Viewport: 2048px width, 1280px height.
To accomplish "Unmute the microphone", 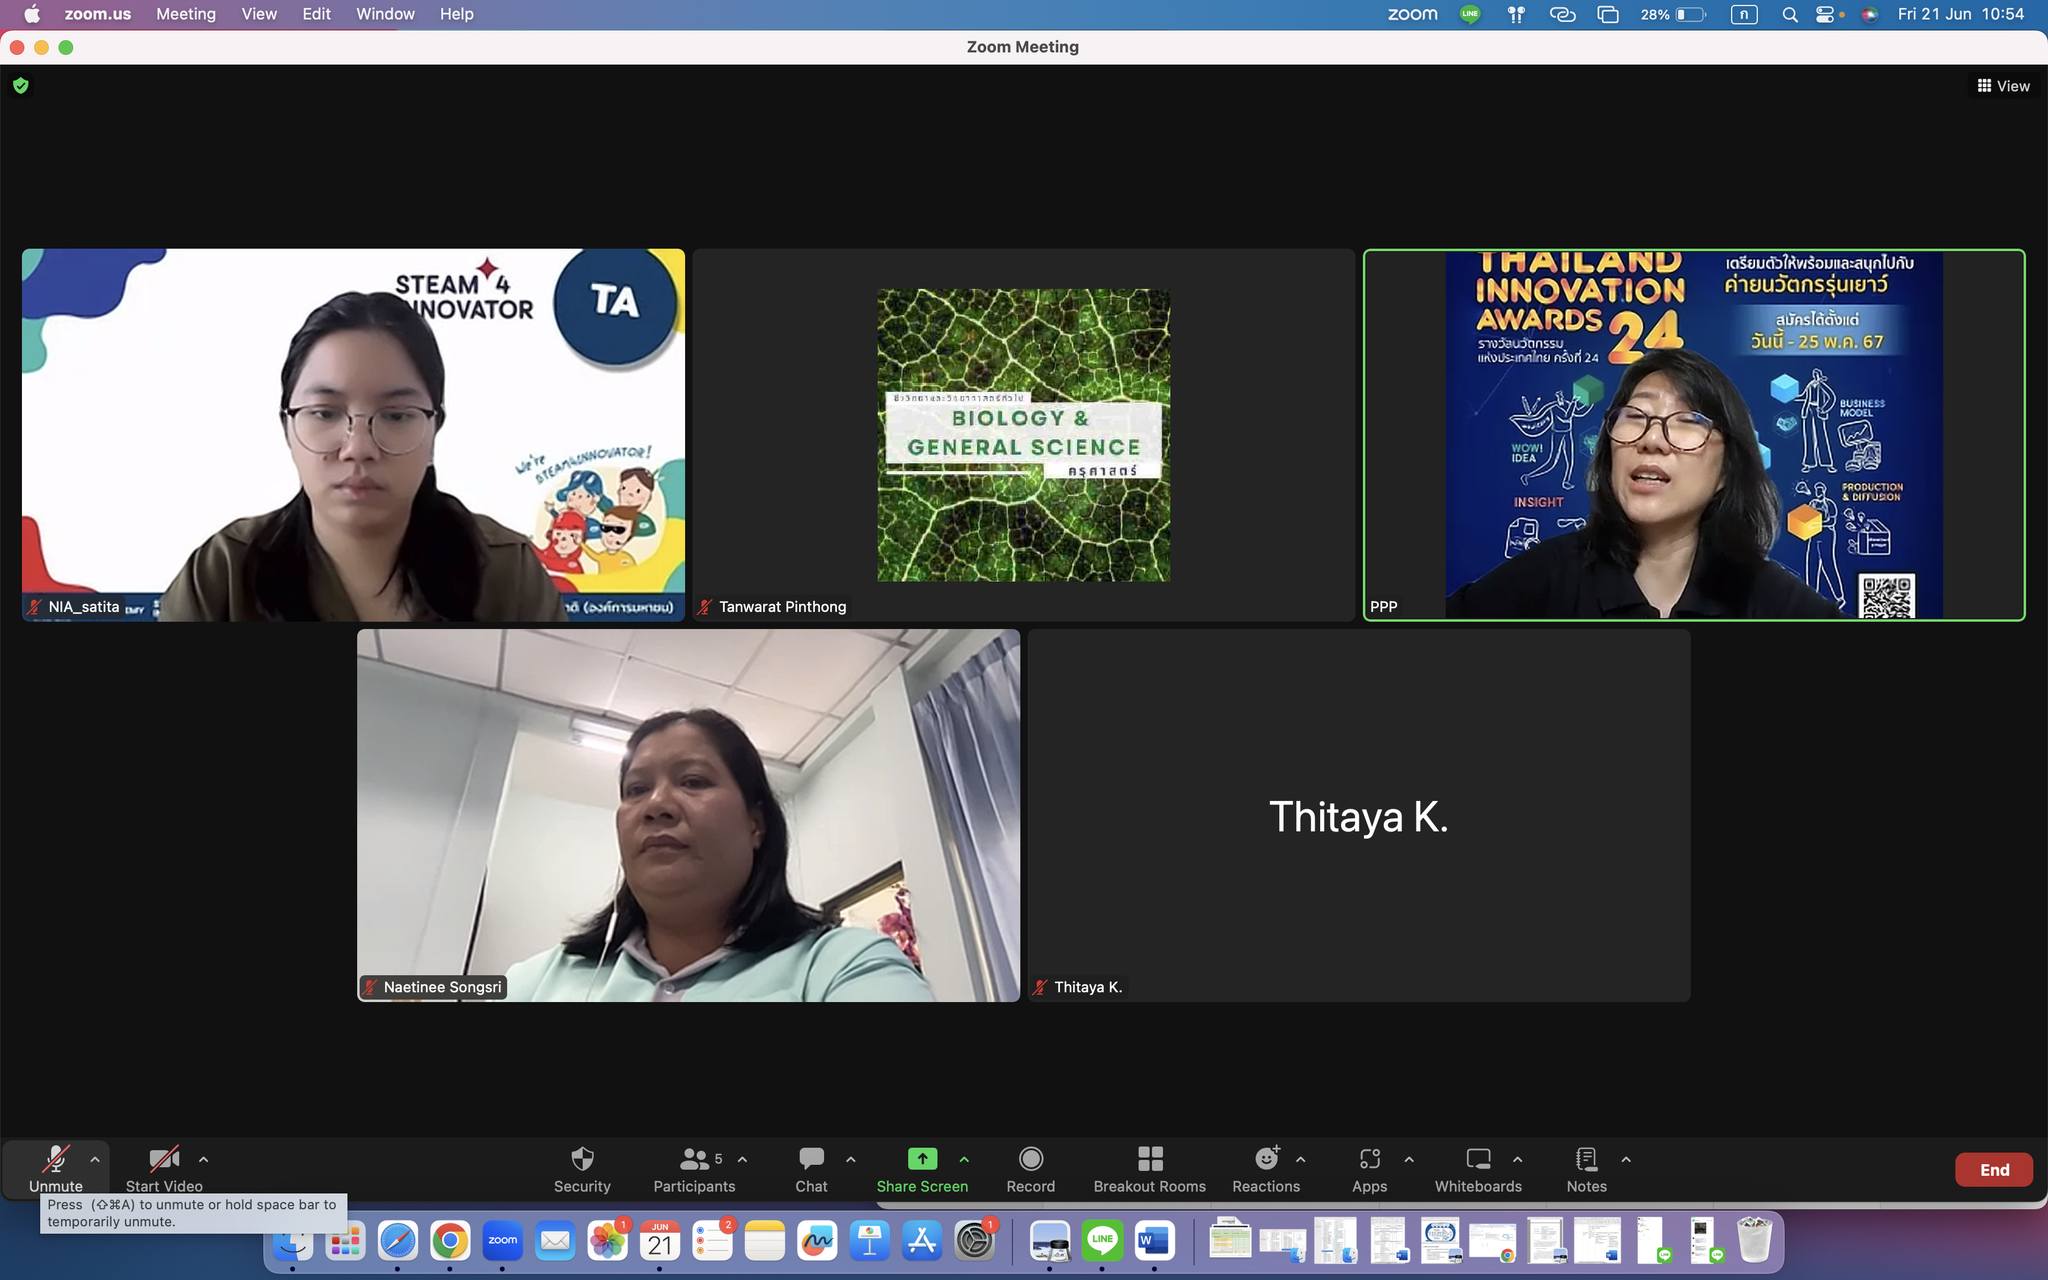I will (55, 1160).
